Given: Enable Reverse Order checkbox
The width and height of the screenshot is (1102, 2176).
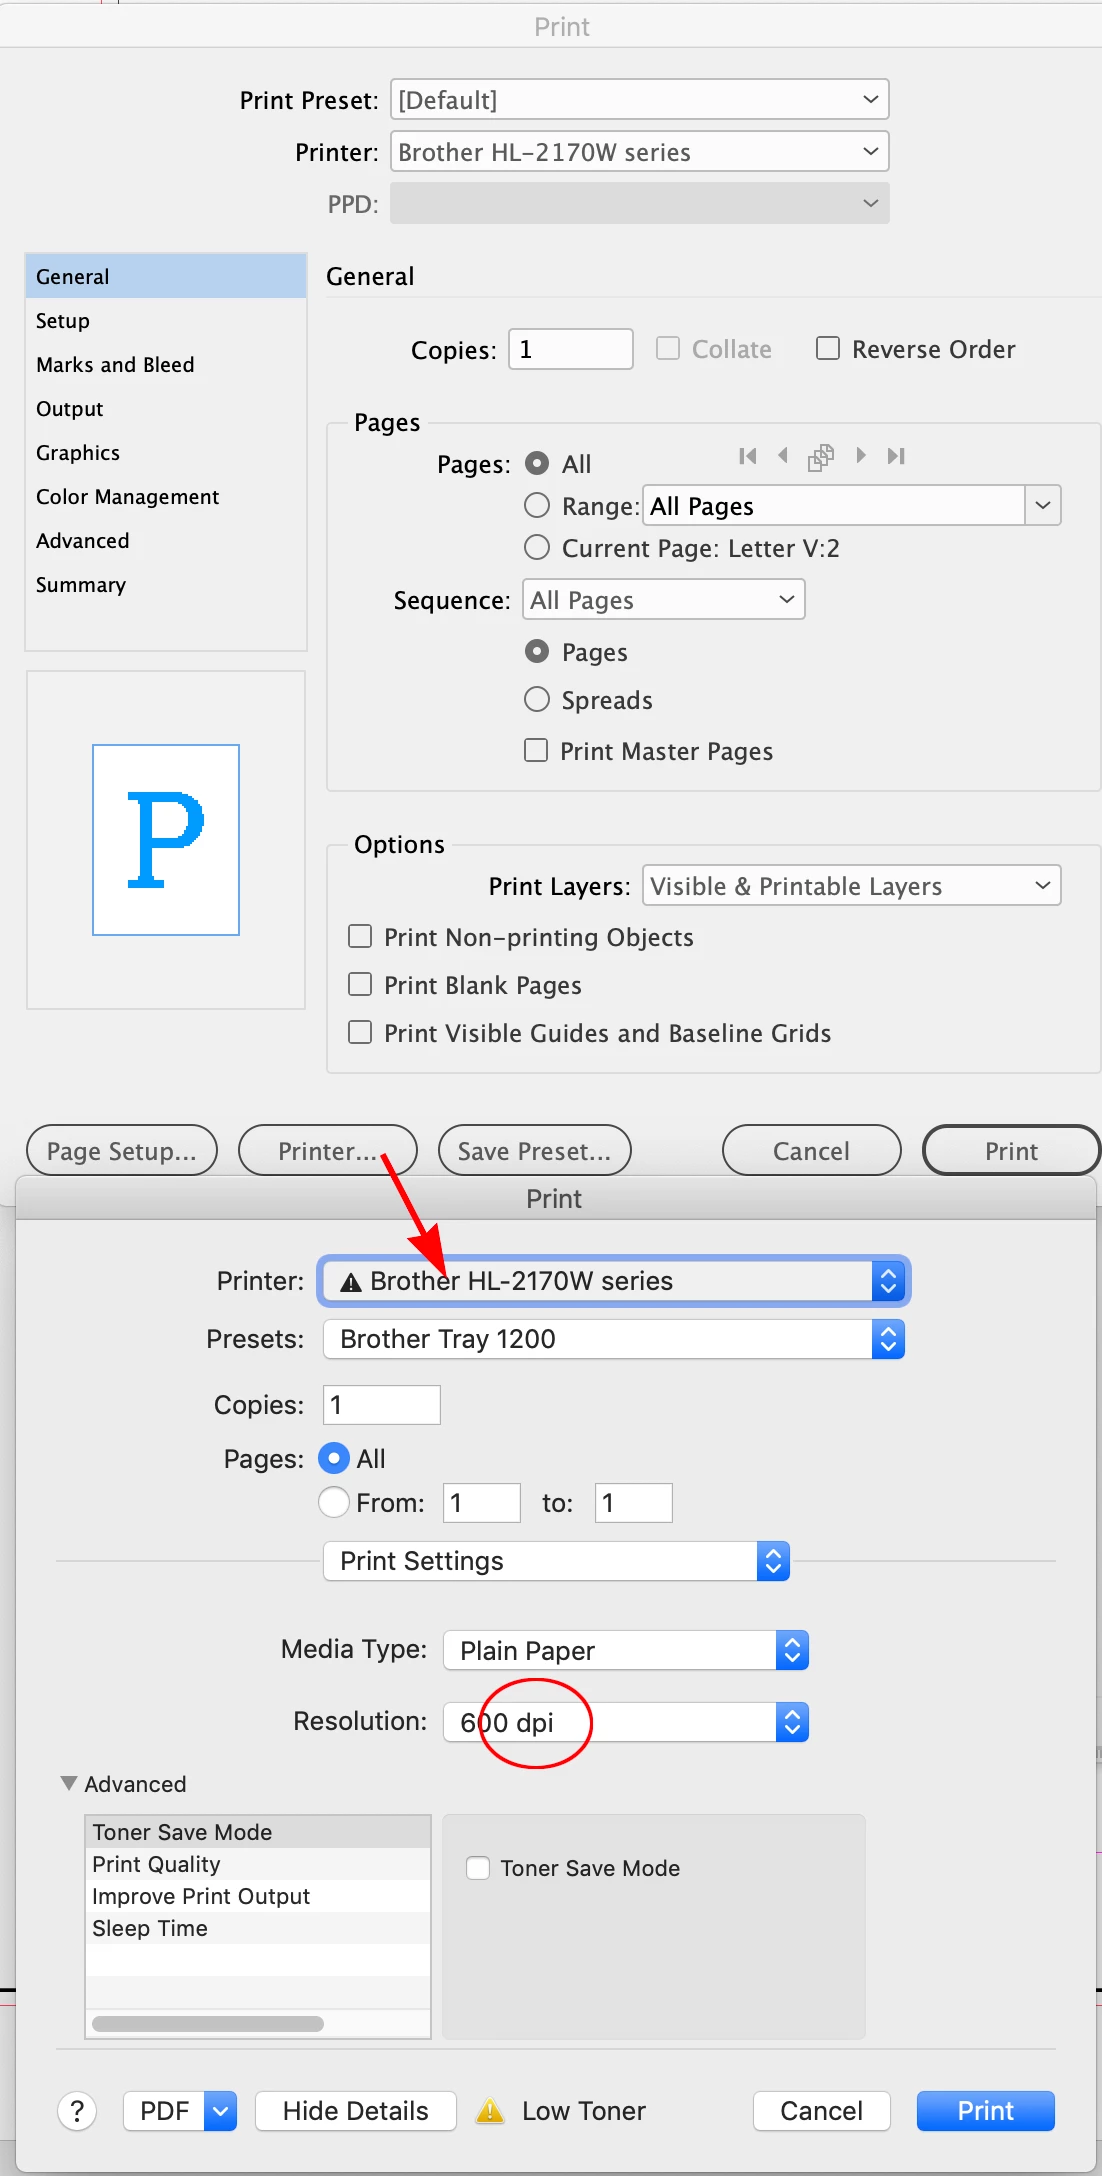Looking at the screenshot, I should tap(828, 348).
